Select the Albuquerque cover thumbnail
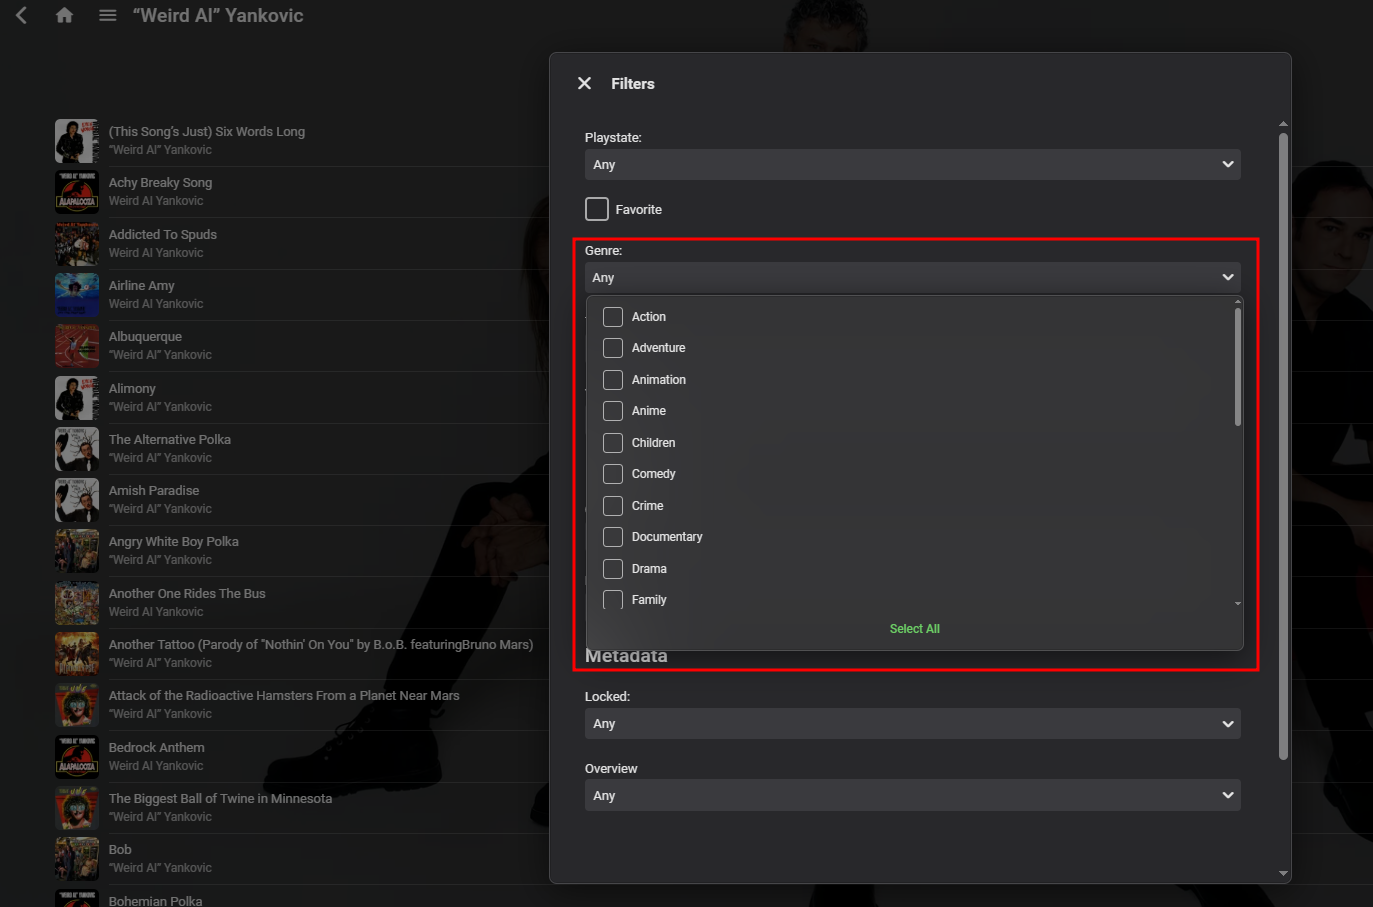The width and height of the screenshot is (1373, 907). [77, 346]
